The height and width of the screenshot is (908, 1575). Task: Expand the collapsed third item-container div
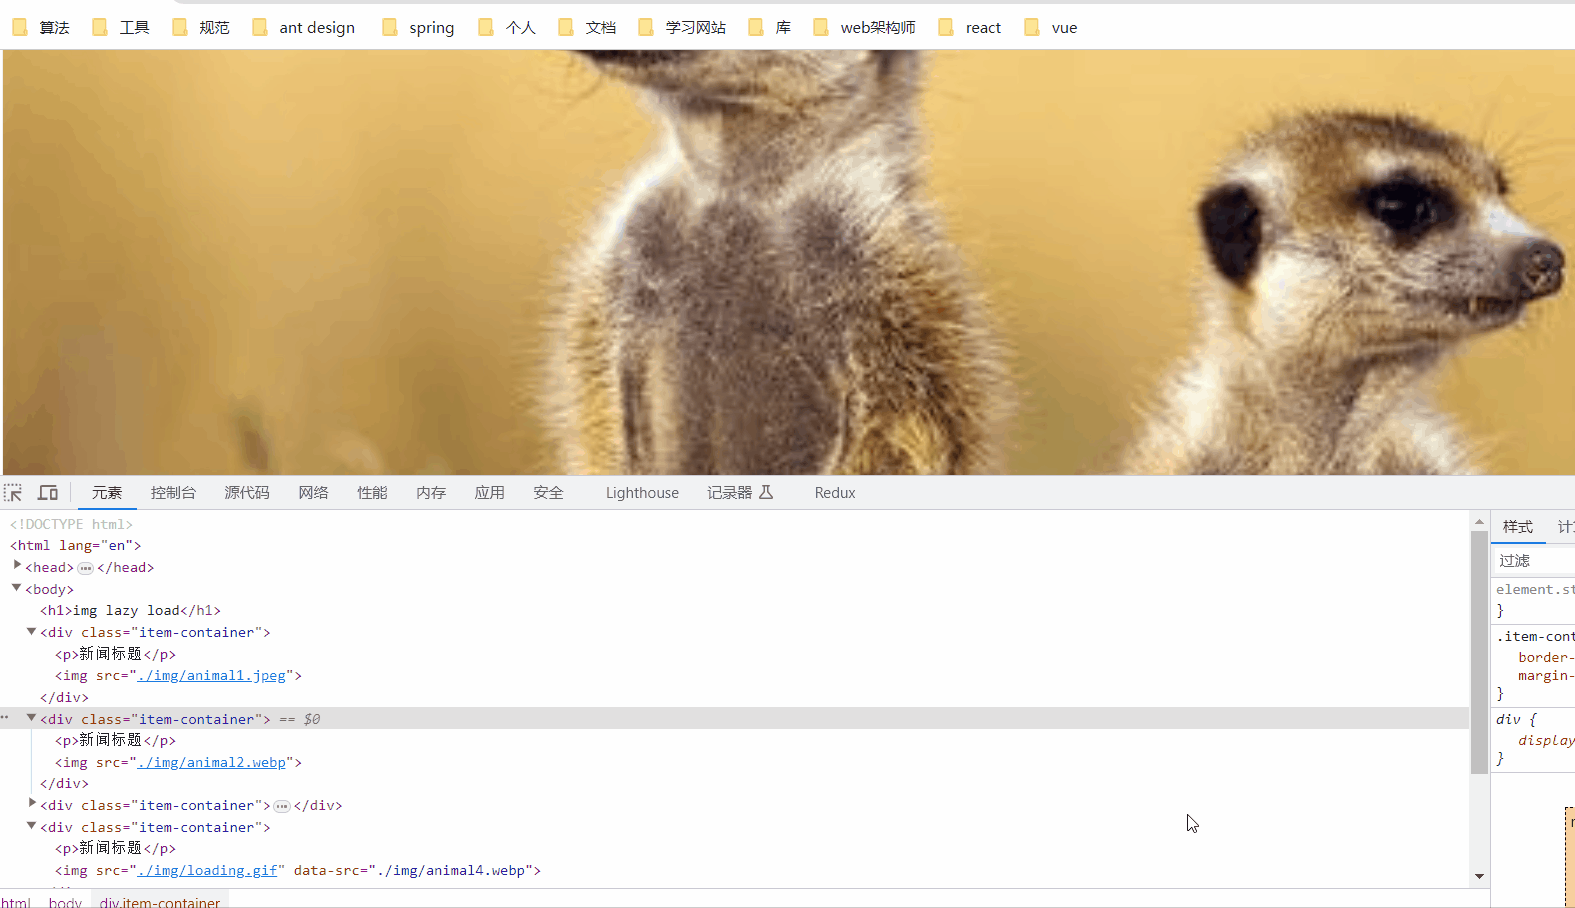click(32, 804)
